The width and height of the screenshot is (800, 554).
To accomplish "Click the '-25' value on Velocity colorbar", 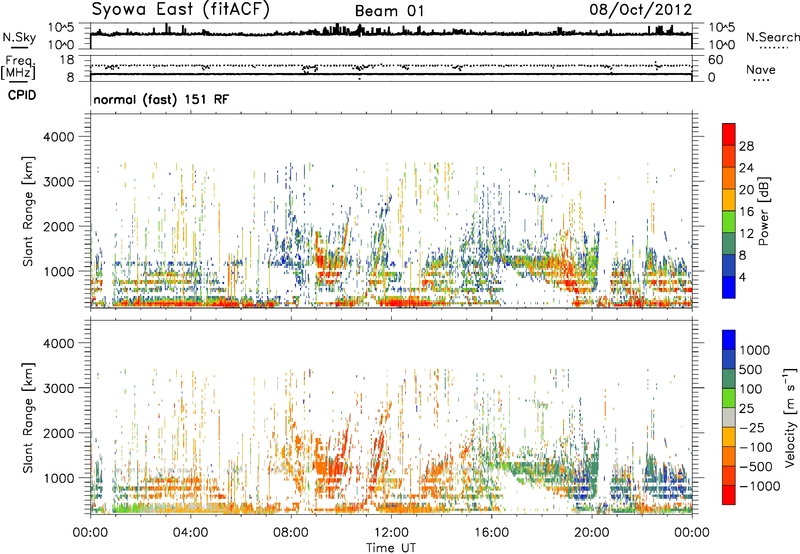I will [751, 428].
